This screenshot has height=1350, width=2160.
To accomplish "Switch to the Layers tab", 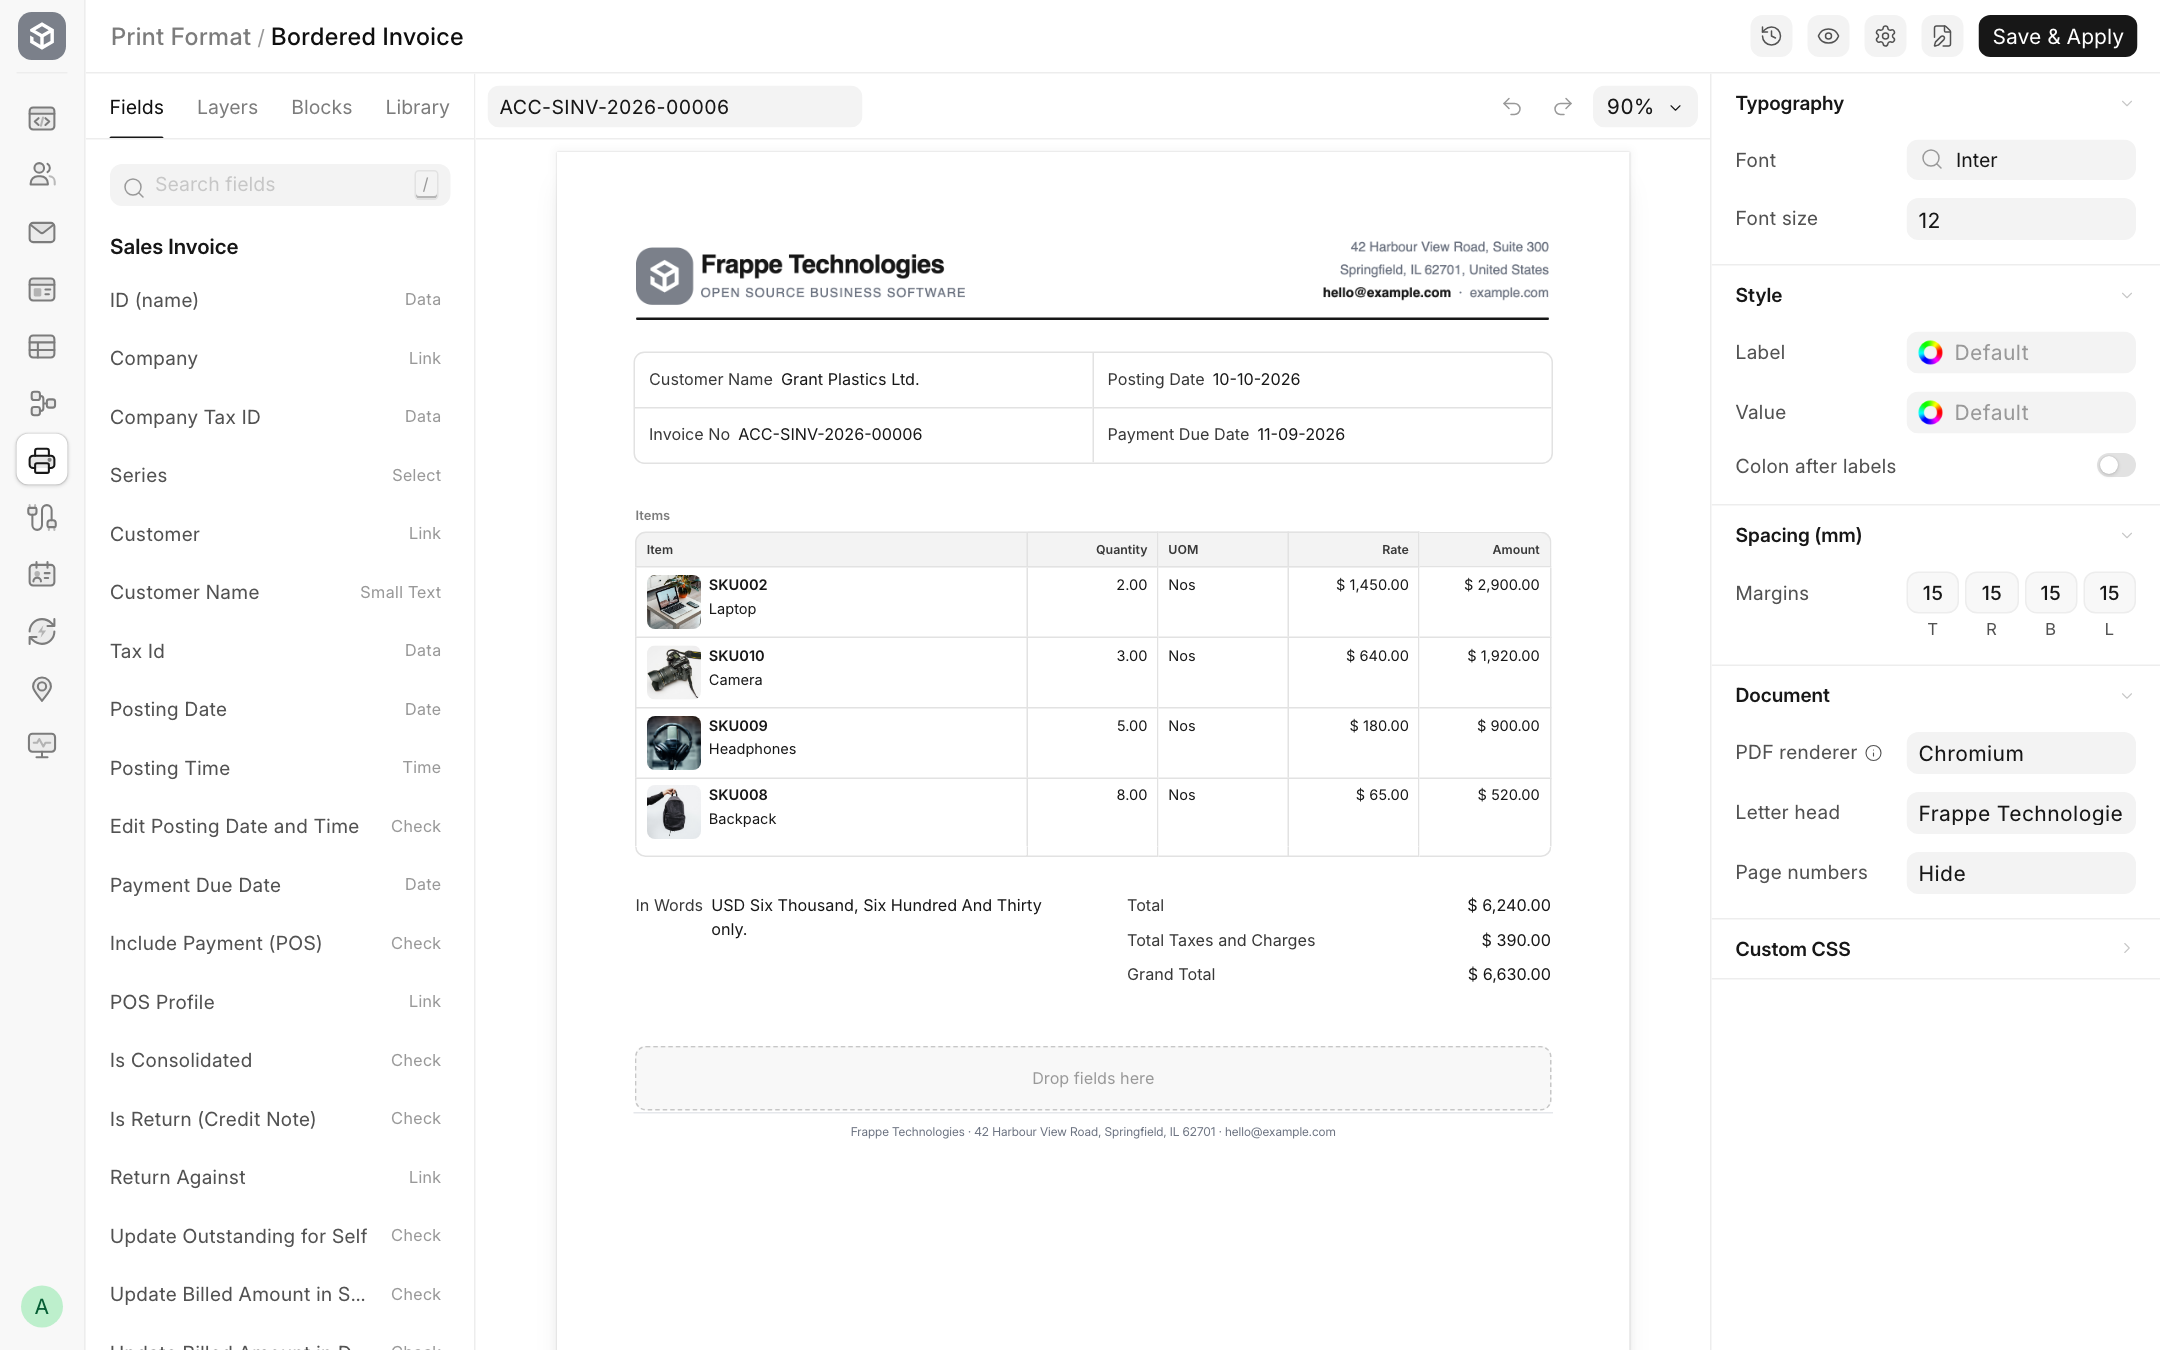I will [227, 107].
